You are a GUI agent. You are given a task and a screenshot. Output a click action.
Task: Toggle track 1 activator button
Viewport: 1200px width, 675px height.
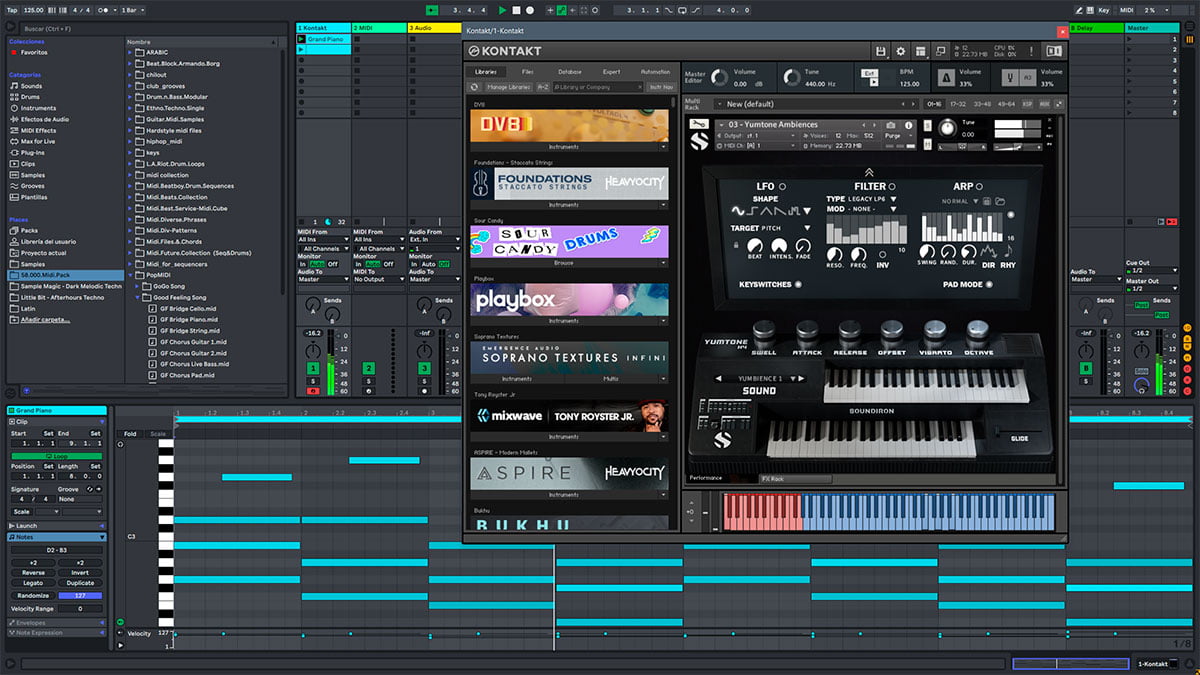[312, 369]
